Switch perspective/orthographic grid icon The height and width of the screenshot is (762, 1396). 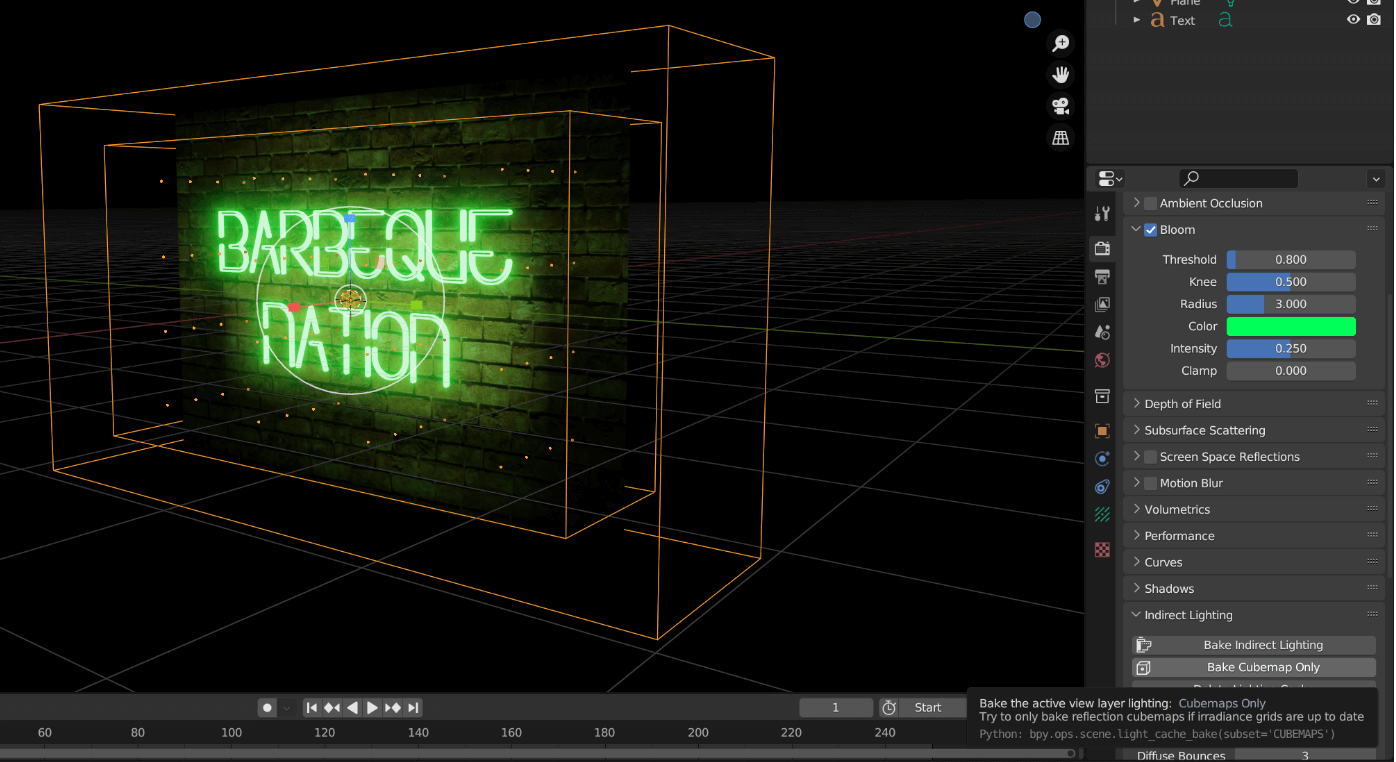pos(1060,137)
